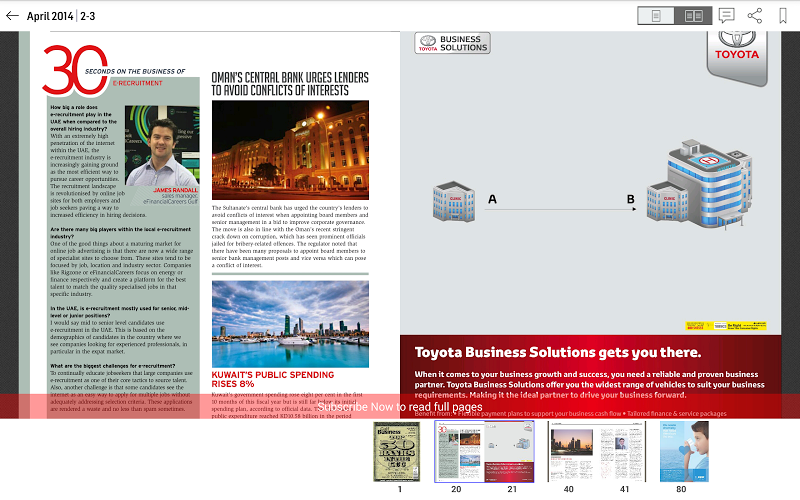Click the April 2014 issue title

click(50, 16)
